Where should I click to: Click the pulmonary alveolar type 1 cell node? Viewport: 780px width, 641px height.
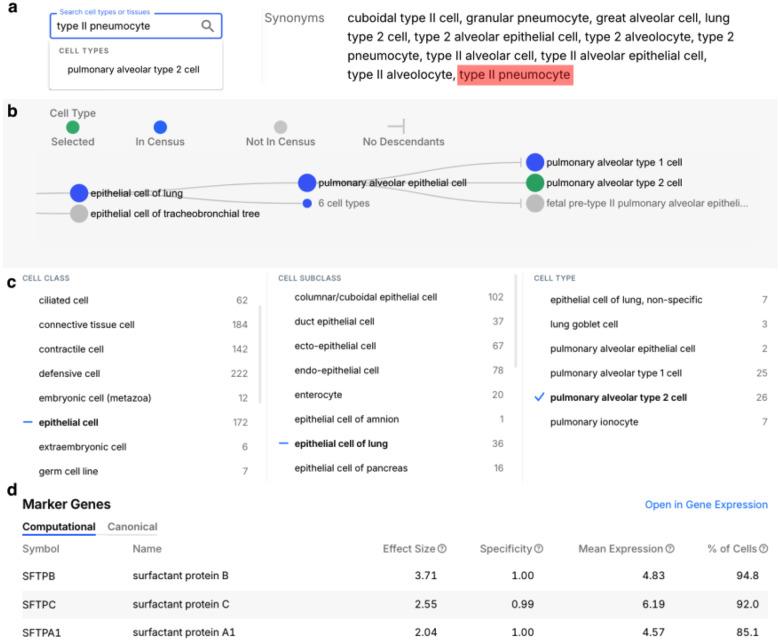(x=535, y=162)
